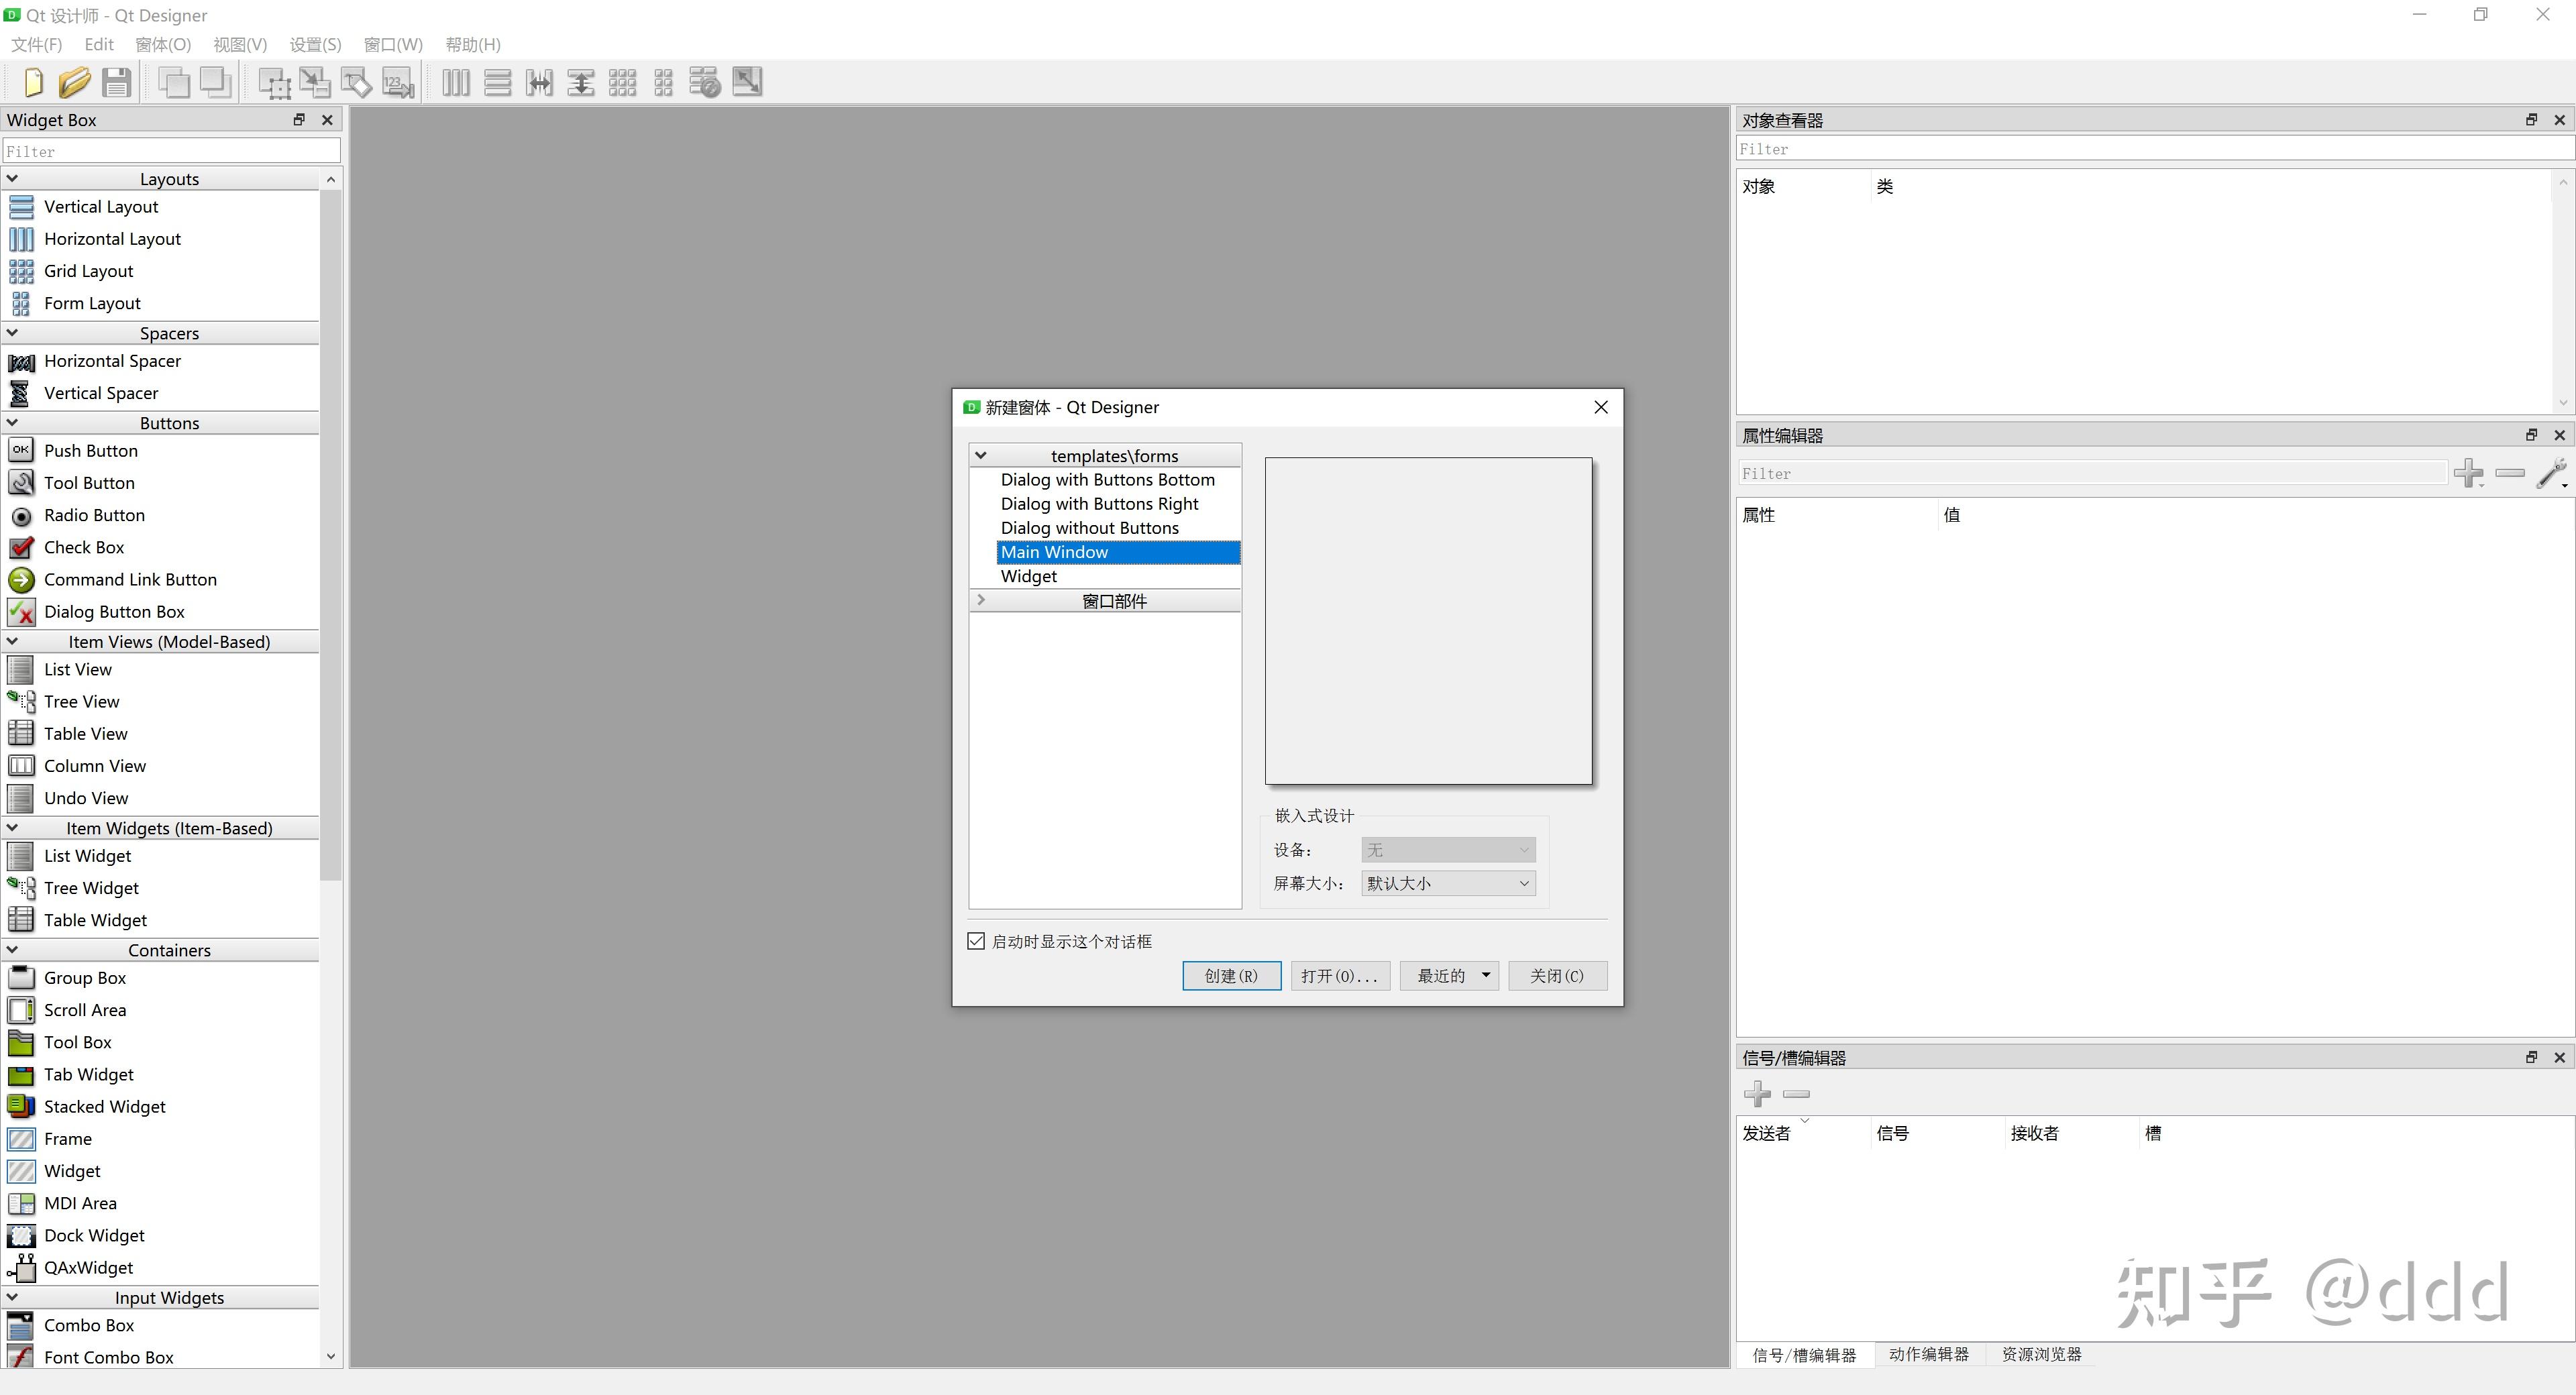Select the Edit Signals/Slots mode icon
Viewport: 2576px width, 1395px height.
315,82
